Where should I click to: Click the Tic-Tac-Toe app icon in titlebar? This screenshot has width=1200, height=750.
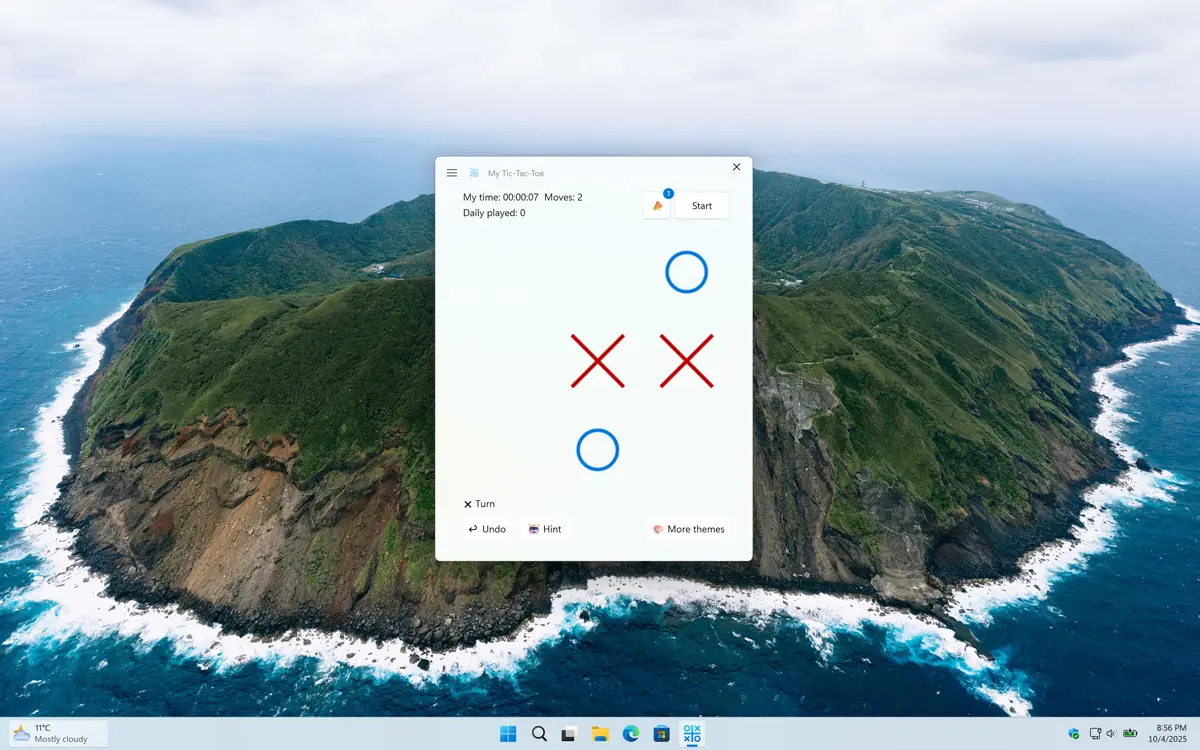point(474,172)
